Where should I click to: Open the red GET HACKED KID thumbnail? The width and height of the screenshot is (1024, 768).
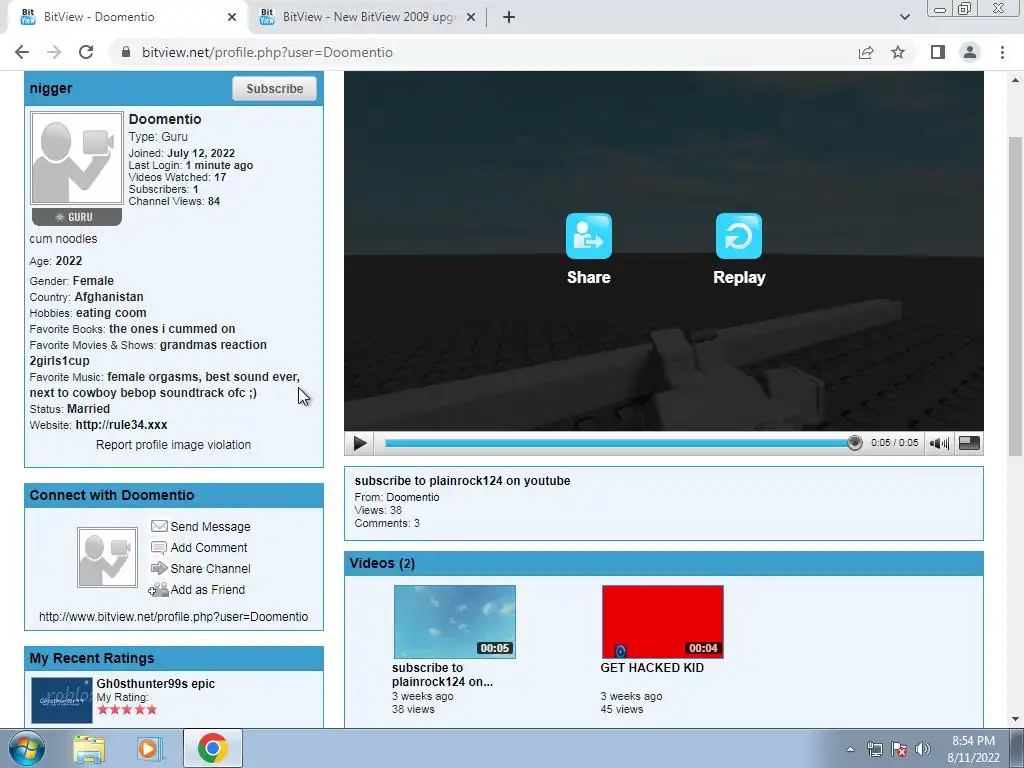[x=663, y=622]
